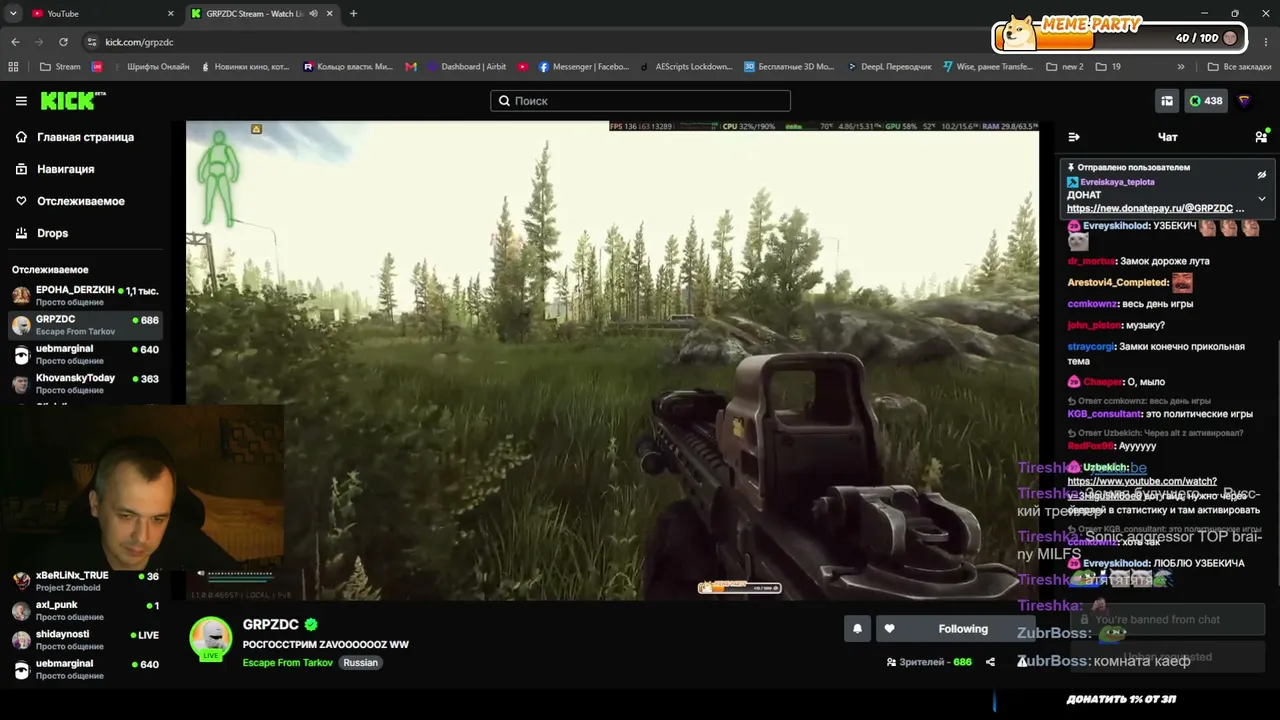Viewport: 1280px width, 720px height.
Task: Open the Wise bookmark
Action: [x=988, y=67]
